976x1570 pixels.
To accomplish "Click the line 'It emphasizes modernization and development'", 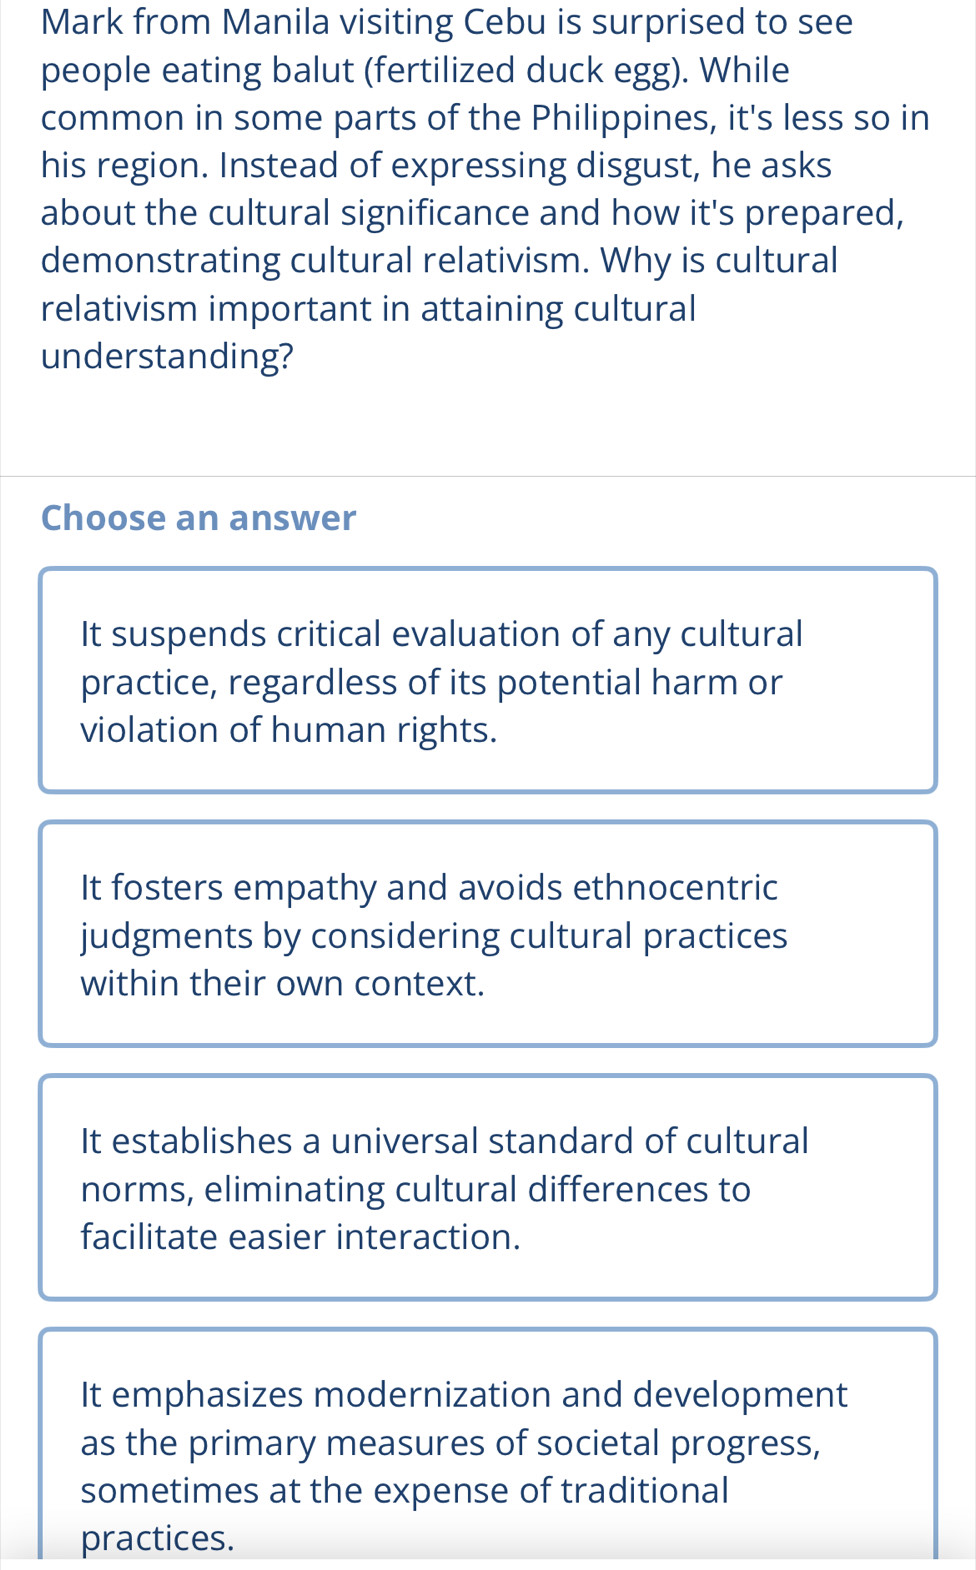I will pyautogui.click(x=464, y=1395).
